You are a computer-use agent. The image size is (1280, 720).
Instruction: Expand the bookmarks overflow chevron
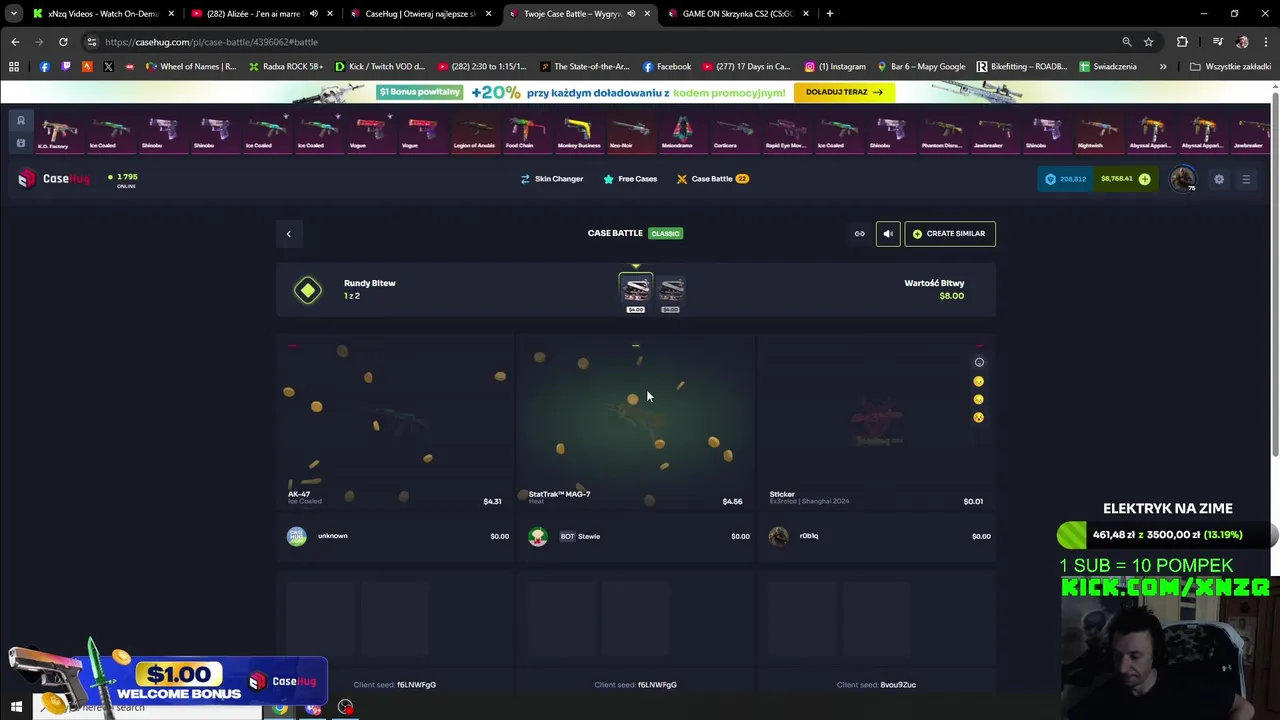[x=1162, y=67]
